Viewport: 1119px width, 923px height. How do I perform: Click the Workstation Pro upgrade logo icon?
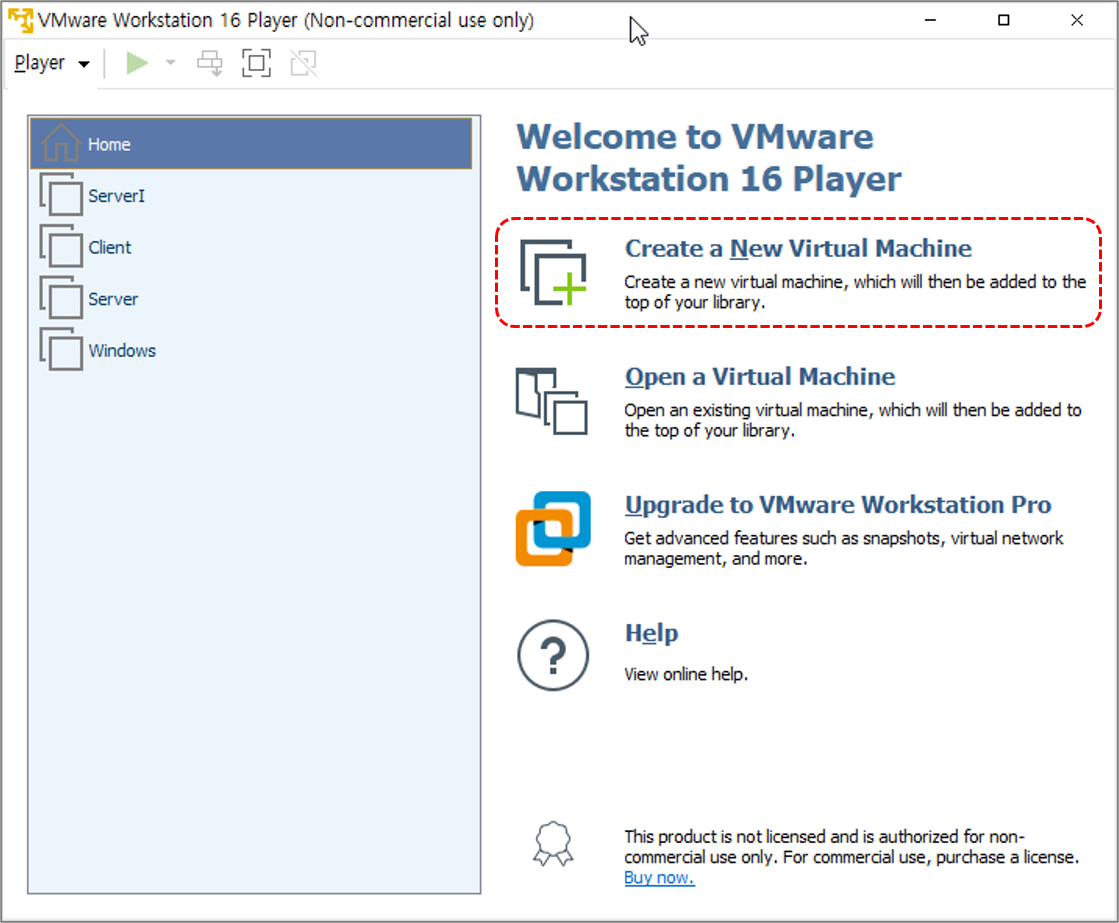(x=553, y=528)
